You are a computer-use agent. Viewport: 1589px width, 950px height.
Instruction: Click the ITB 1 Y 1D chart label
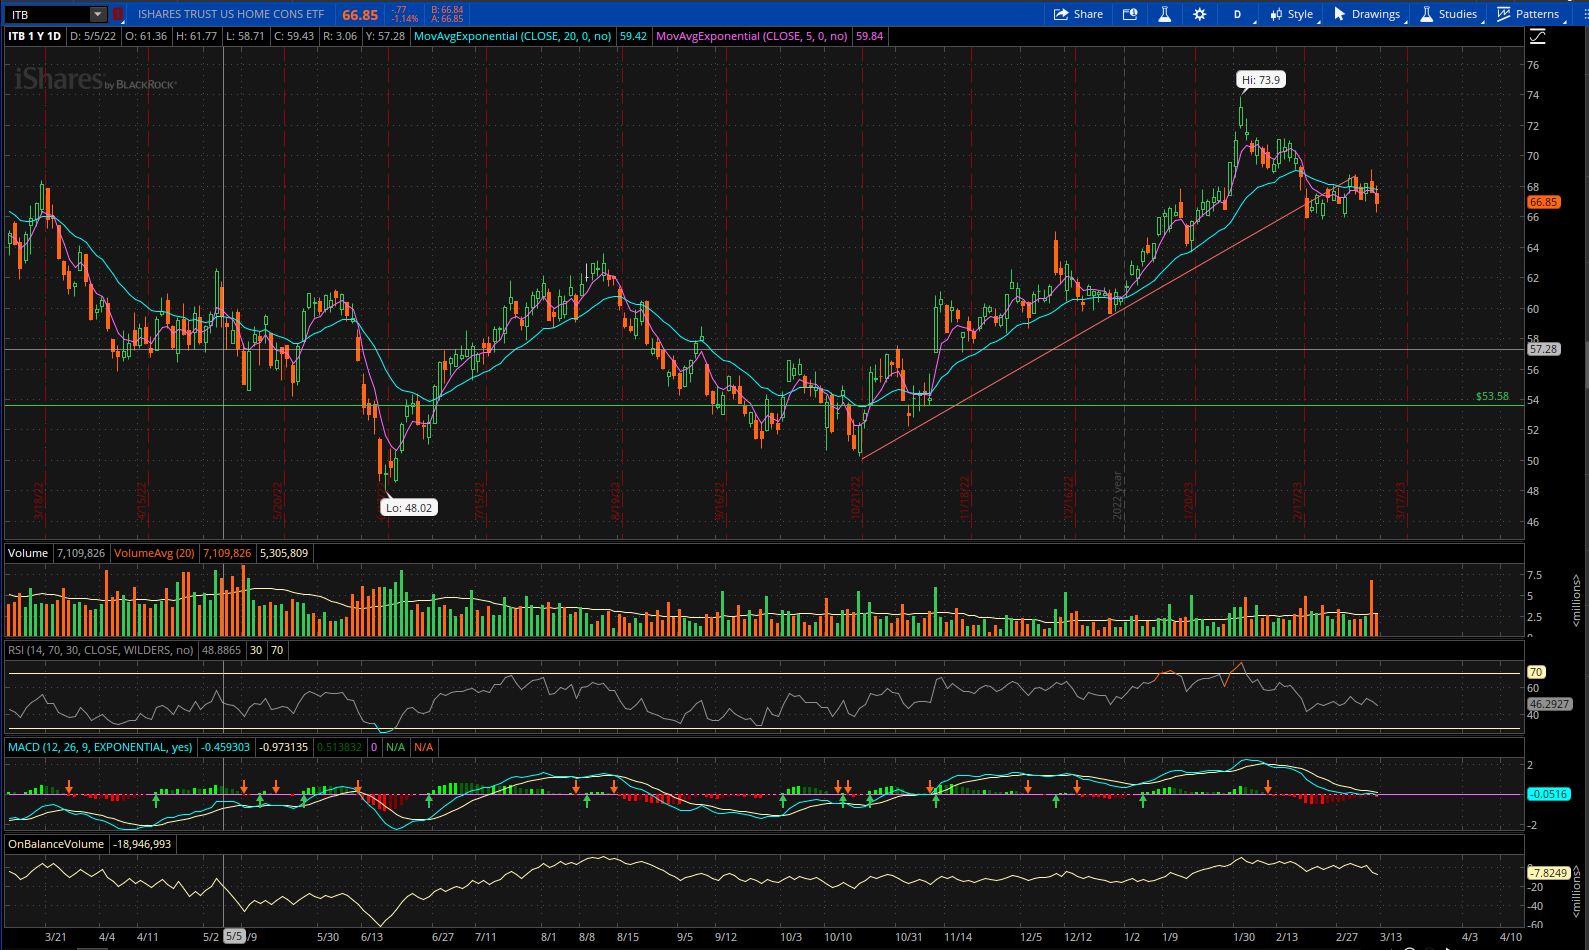tap(35, 36)
